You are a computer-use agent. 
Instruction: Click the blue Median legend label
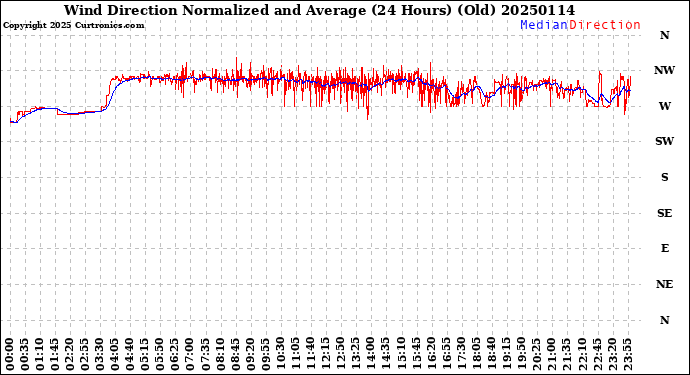coord(544,25)
